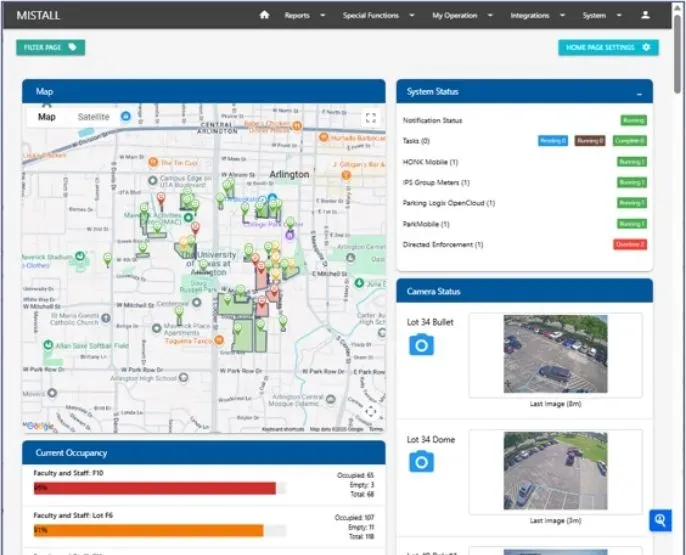The height and width of the screenshot is (555, 686).
Task: Open the Lot 34 Bullet camera image
Action: point(555,354)
